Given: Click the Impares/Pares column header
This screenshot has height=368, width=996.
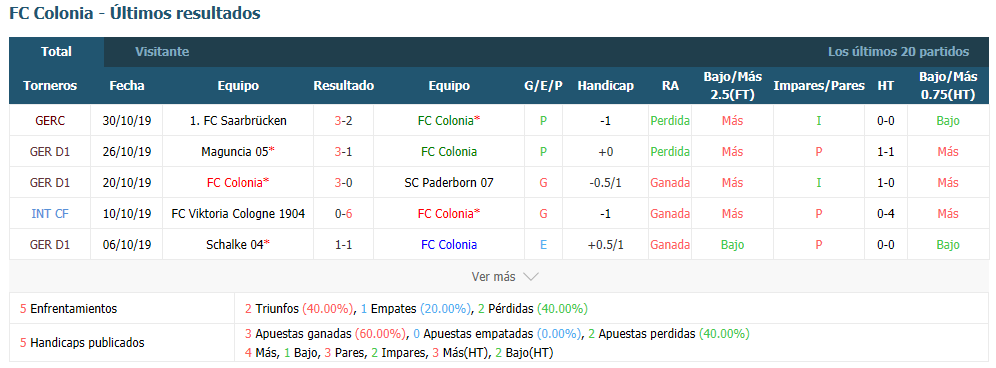Looking at the screenshot, I should [819, 86].
